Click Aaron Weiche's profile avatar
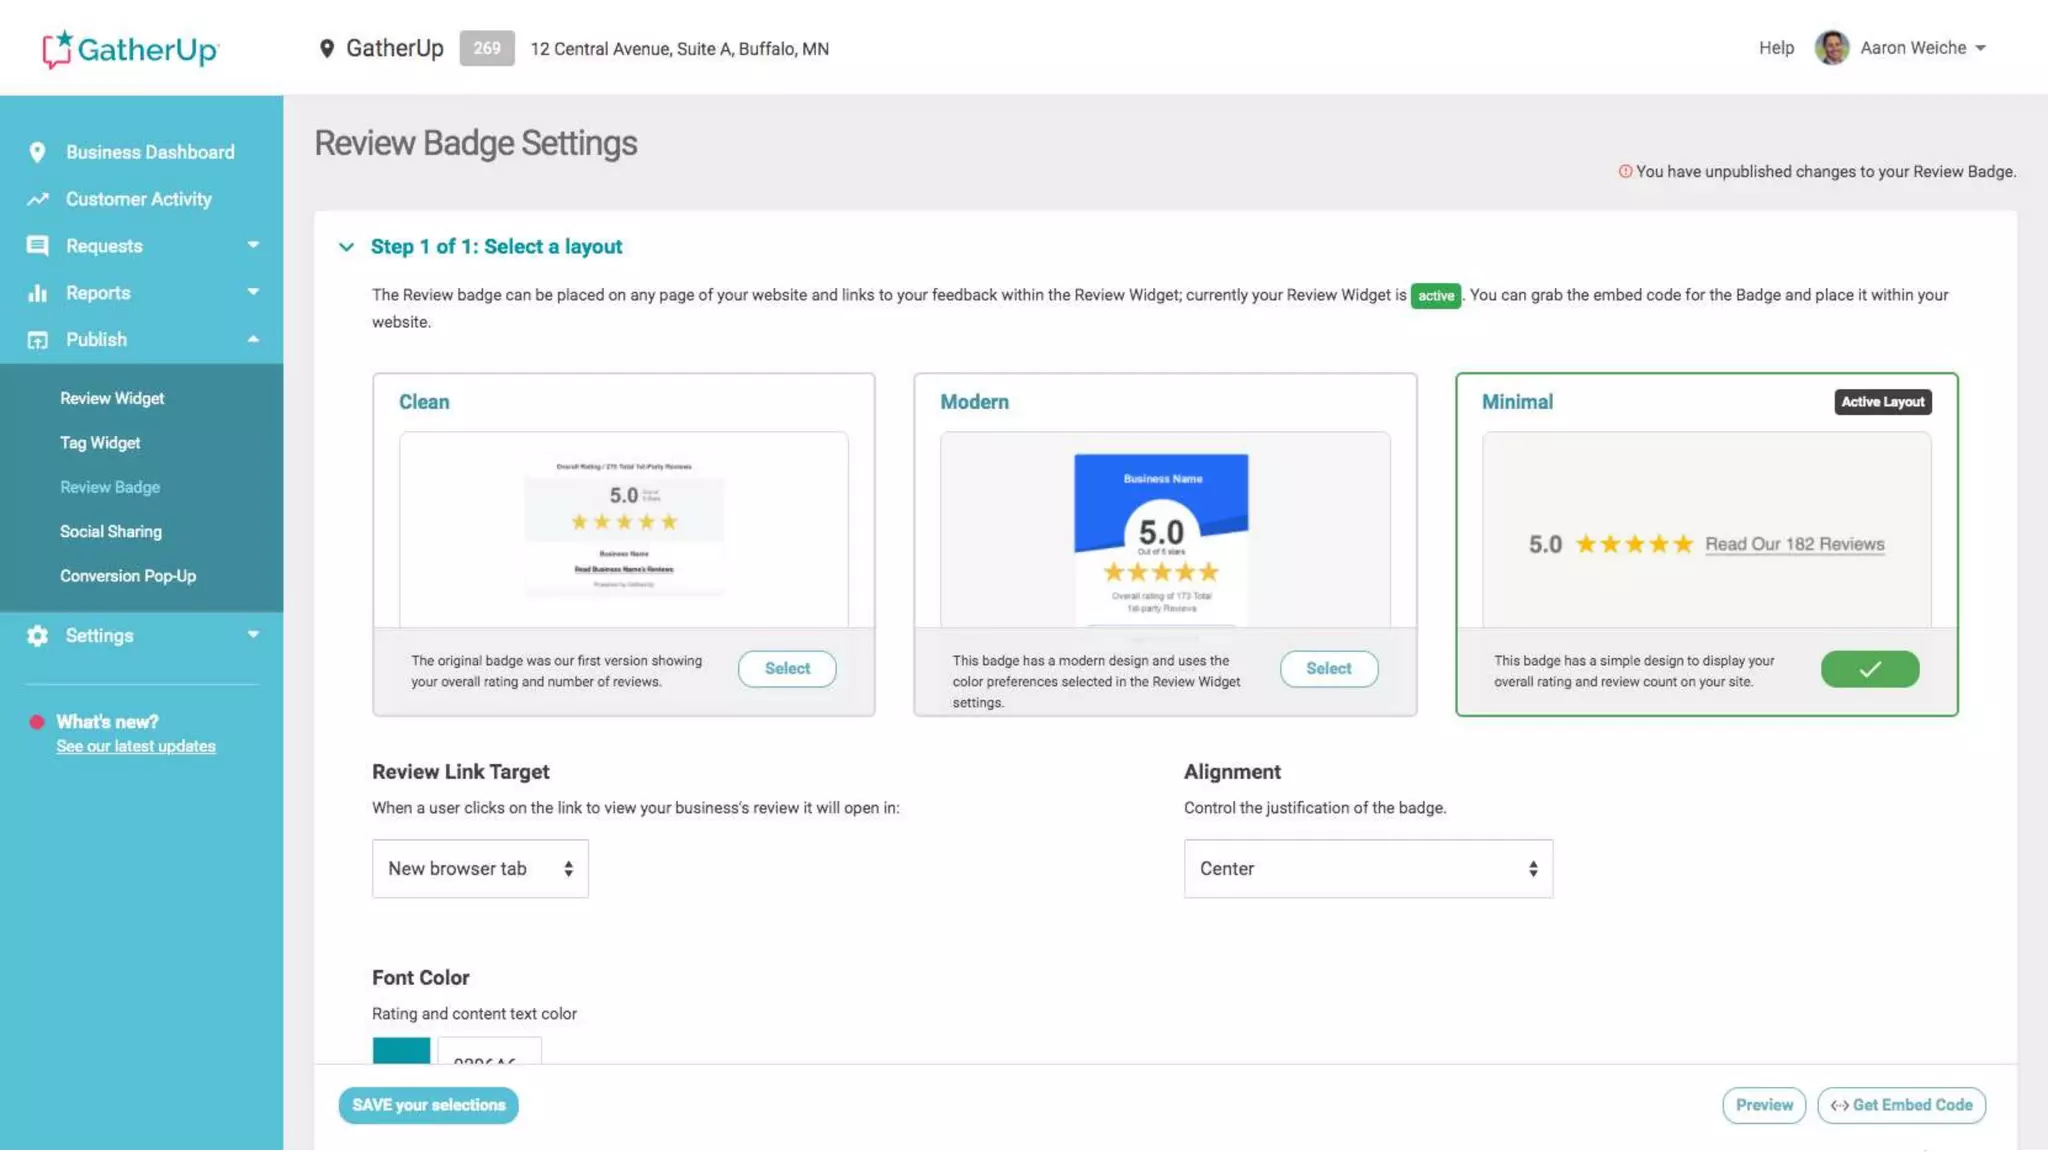The width and height of the screenshot is (2048, 1152). pos(1831,47)
